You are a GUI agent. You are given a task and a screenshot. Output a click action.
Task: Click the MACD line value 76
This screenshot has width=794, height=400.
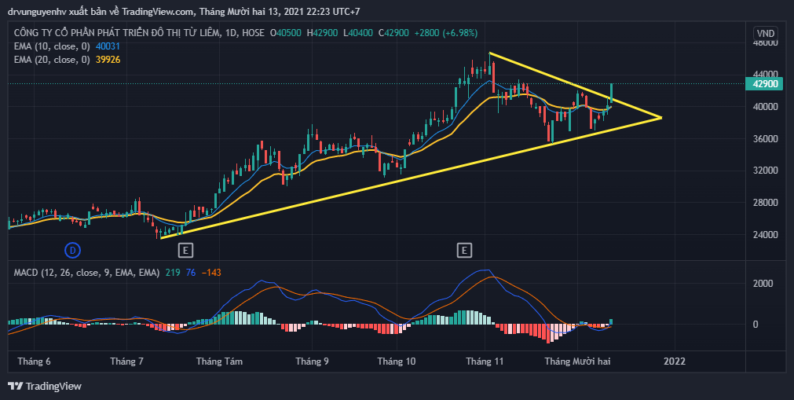(x=191, y=272)
